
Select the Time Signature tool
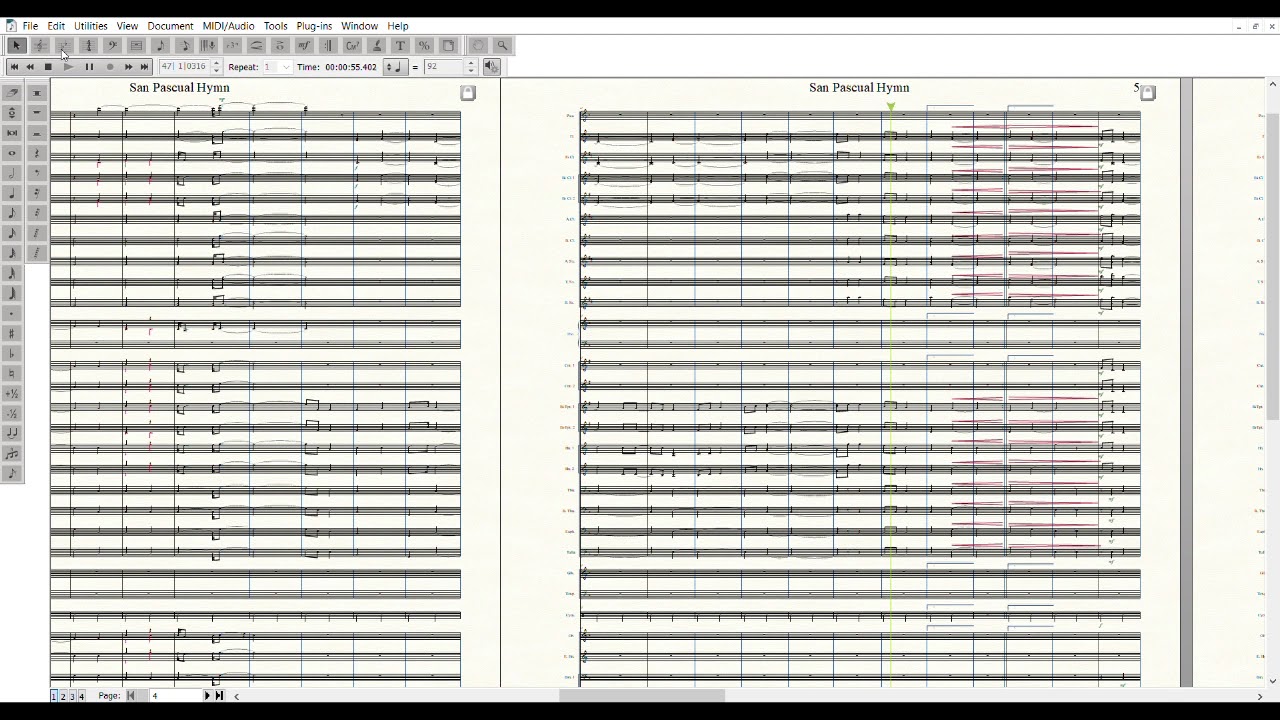click(x=88, y=45)
